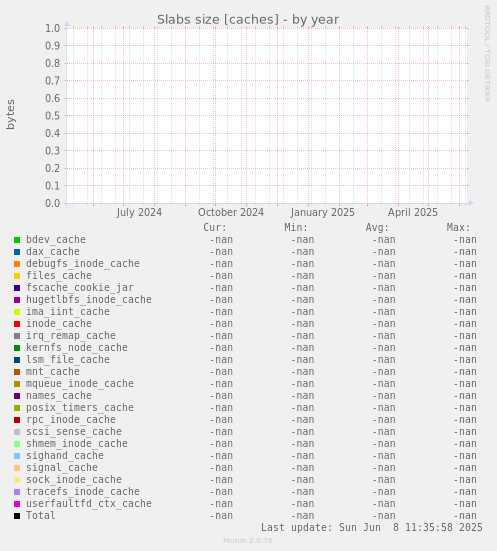The height and width of the screenshot is (551, 497).
Task: Click the 1.0 y-axis tick value
Action: point(52,28)
